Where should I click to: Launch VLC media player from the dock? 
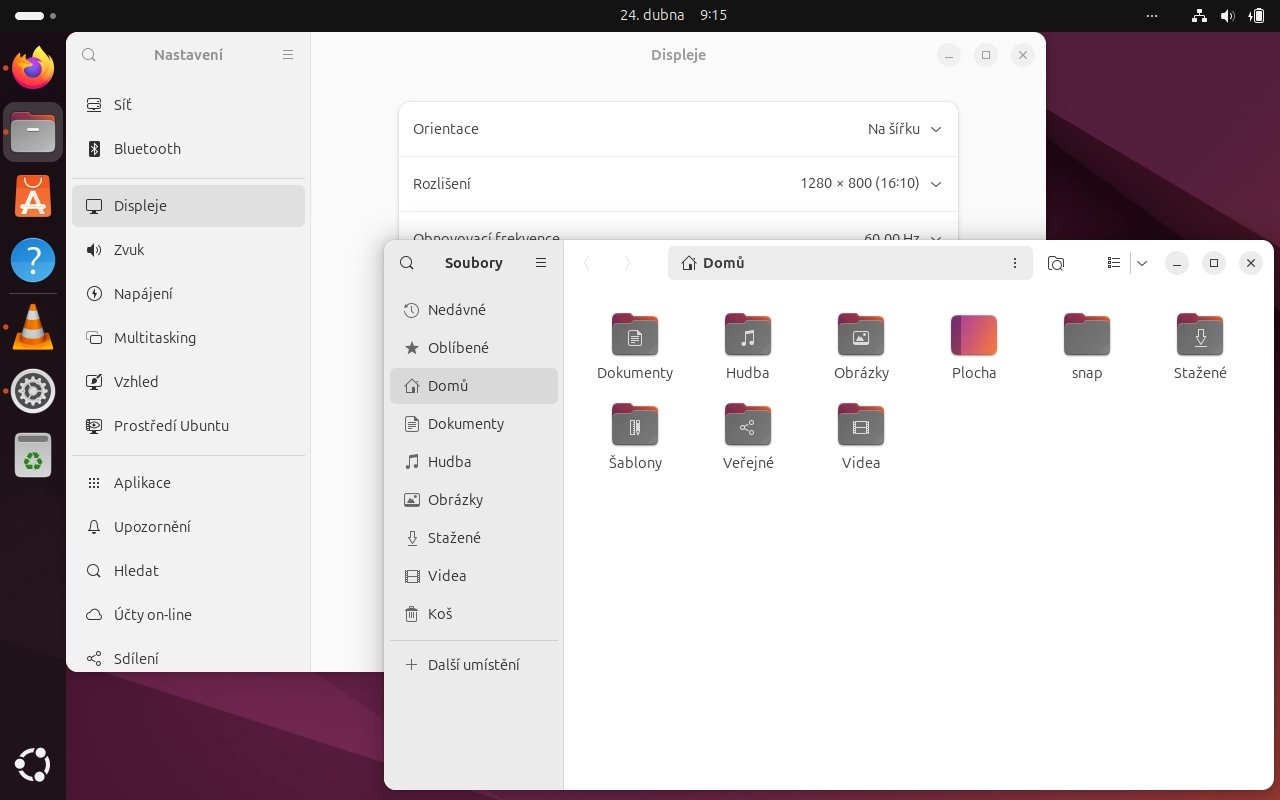[33, 326]
